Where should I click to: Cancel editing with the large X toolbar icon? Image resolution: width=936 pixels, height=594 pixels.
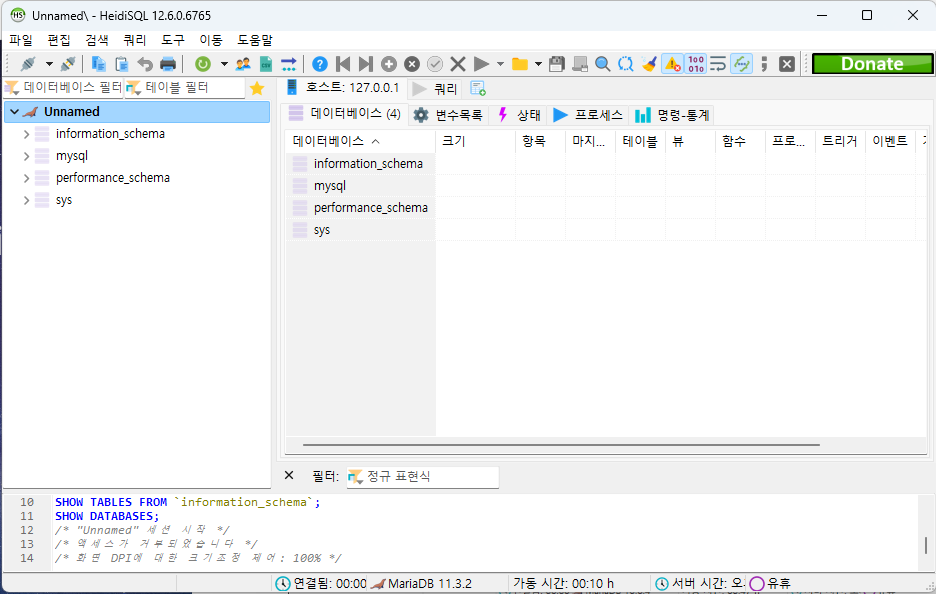(458, 64)
